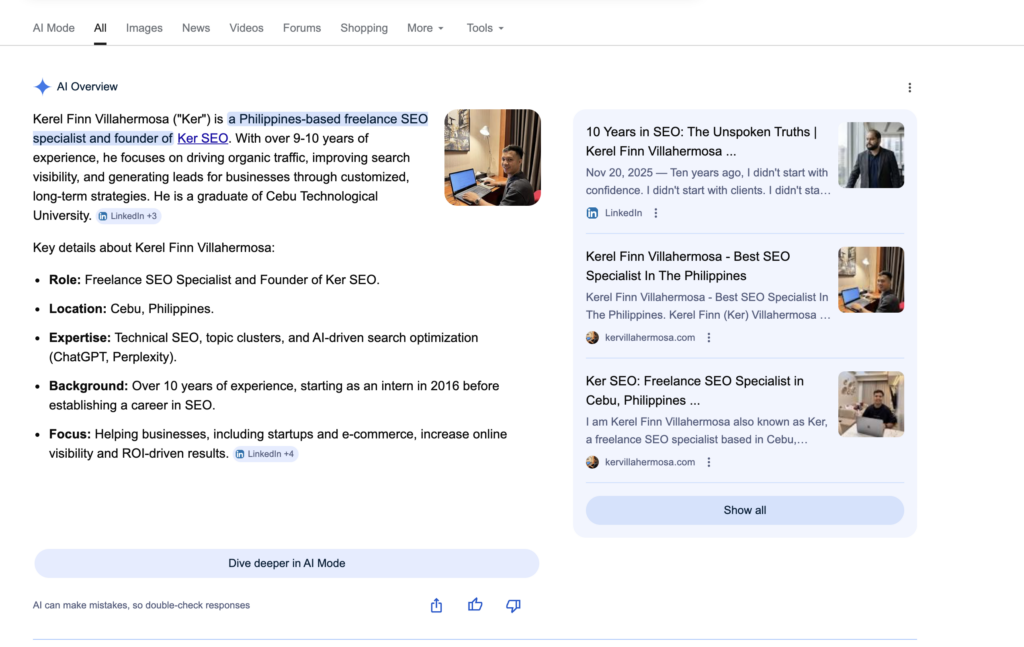The width and height of the screenshot is (1024, 647).
Task: Open the LinkedIn +3 source chip
Action: click(x=128, y=216)
